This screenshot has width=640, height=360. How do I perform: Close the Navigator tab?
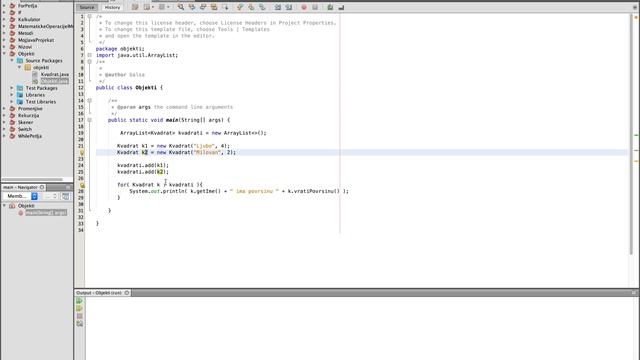tap(42, 187)
